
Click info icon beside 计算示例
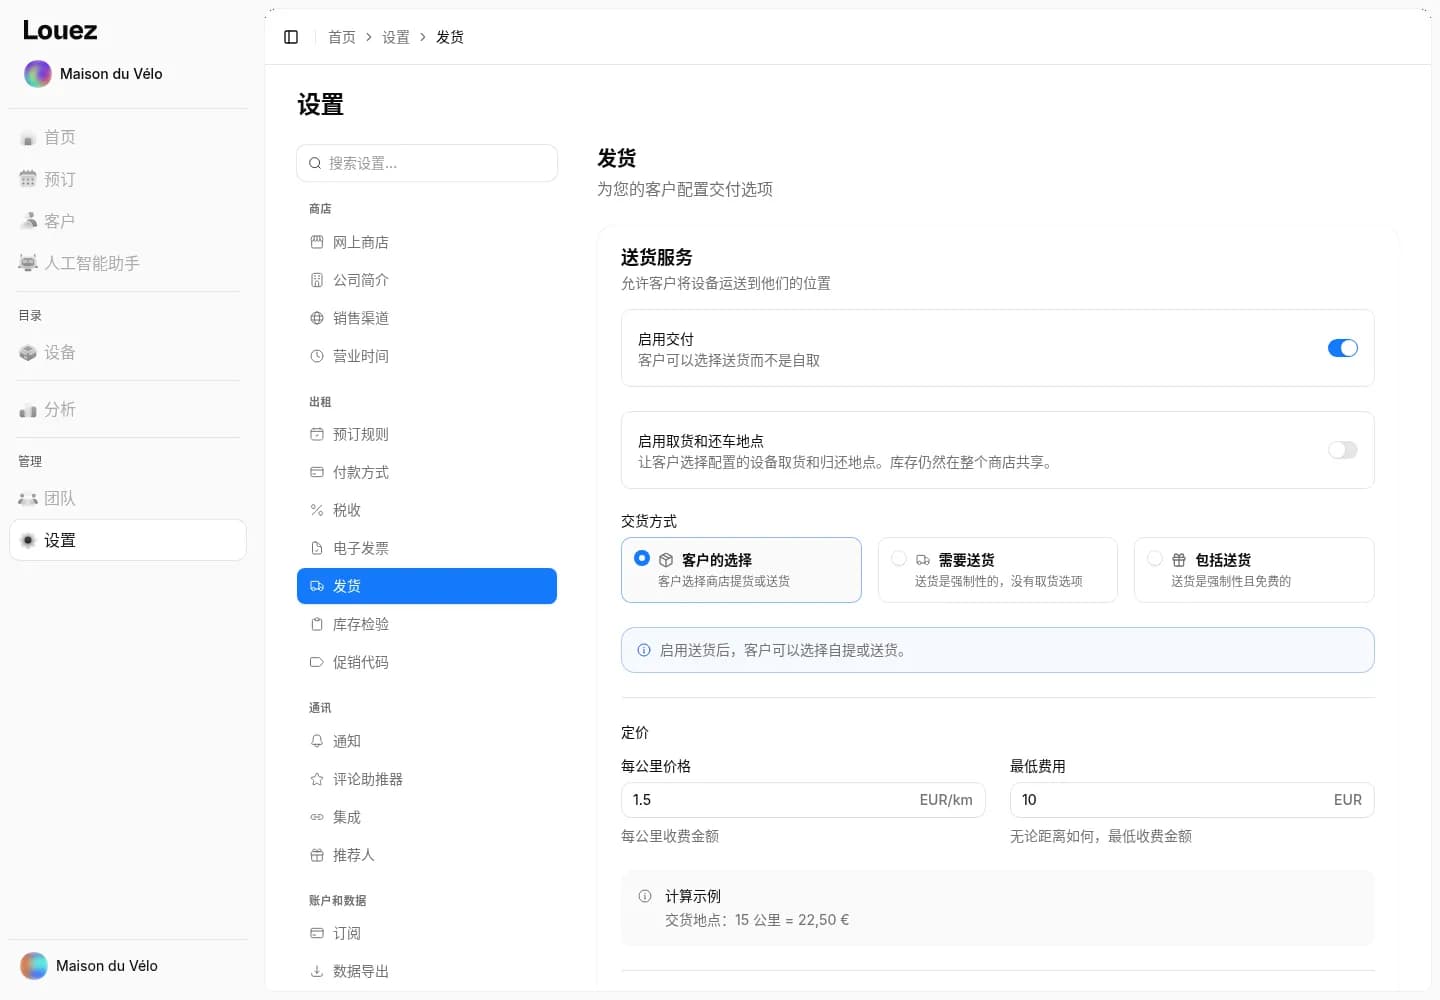point(645,896)
